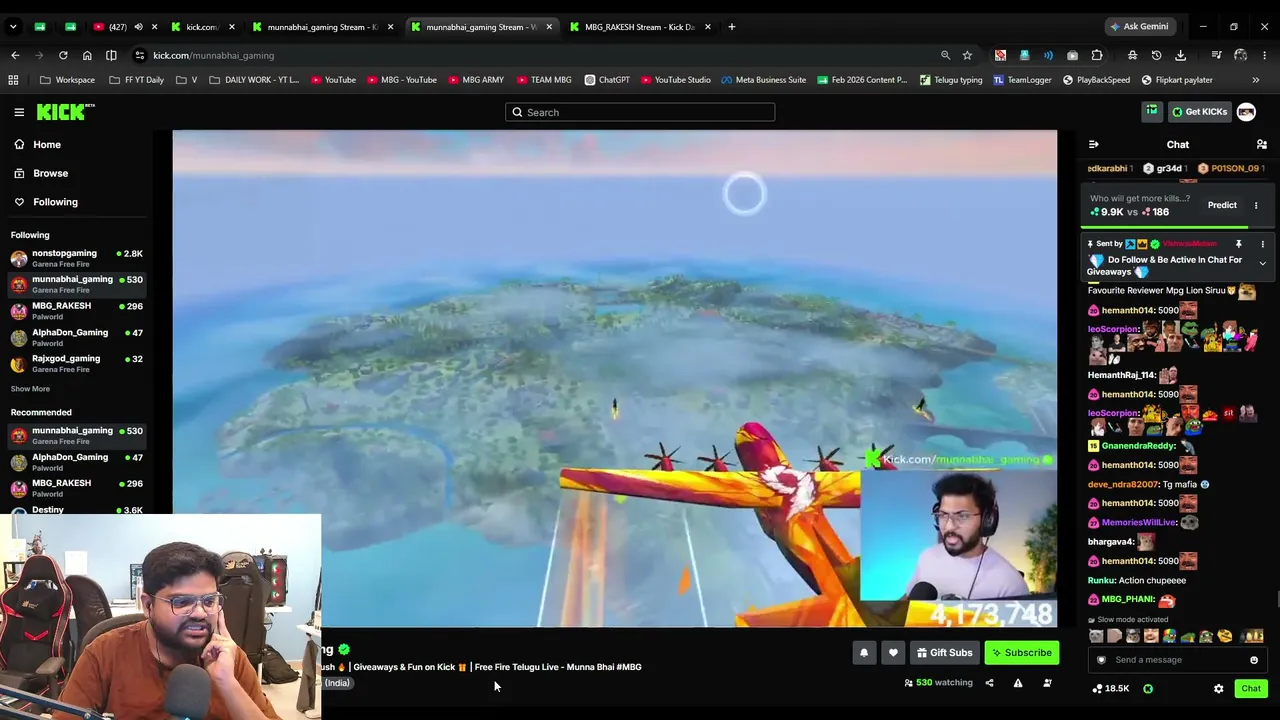This screenshot has width=1280, height=720.
Task: Open browser downloads icon
Action: (x=1180, y=56)
